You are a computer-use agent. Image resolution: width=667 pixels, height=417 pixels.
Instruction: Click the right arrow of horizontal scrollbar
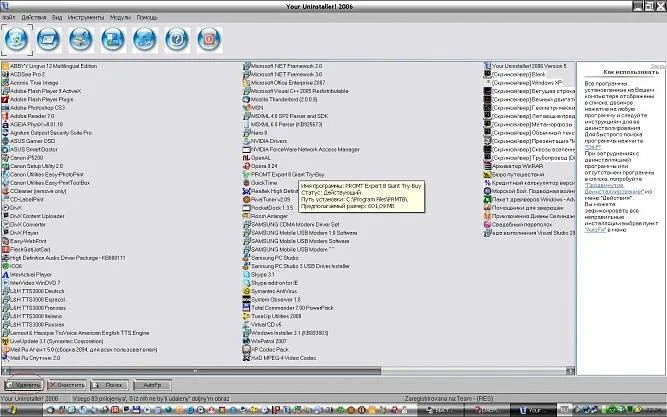pyautogui.click(x=570, y=371)
